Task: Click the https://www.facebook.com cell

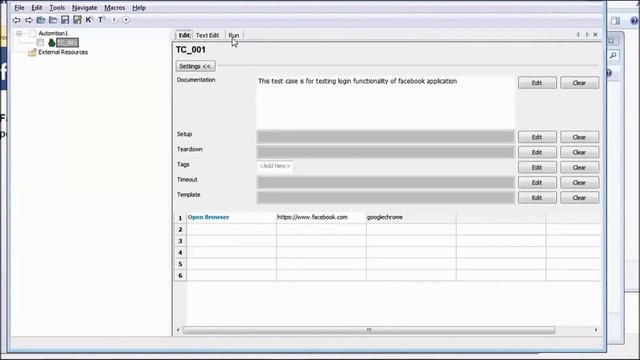Action: coord(321,218)
